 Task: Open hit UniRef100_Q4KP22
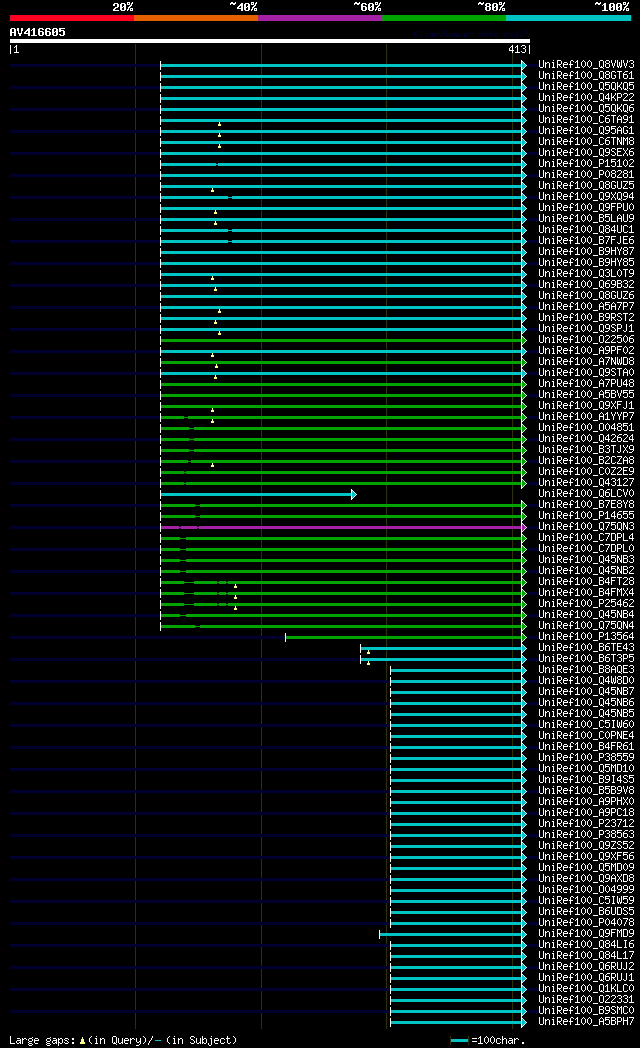tap(586, 98)
